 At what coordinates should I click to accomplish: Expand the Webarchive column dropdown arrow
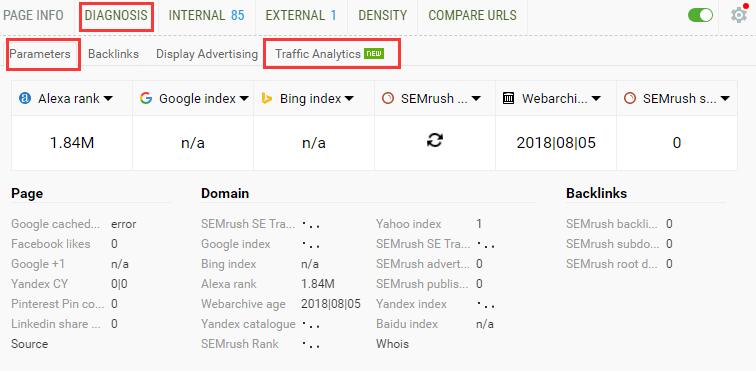596,99
